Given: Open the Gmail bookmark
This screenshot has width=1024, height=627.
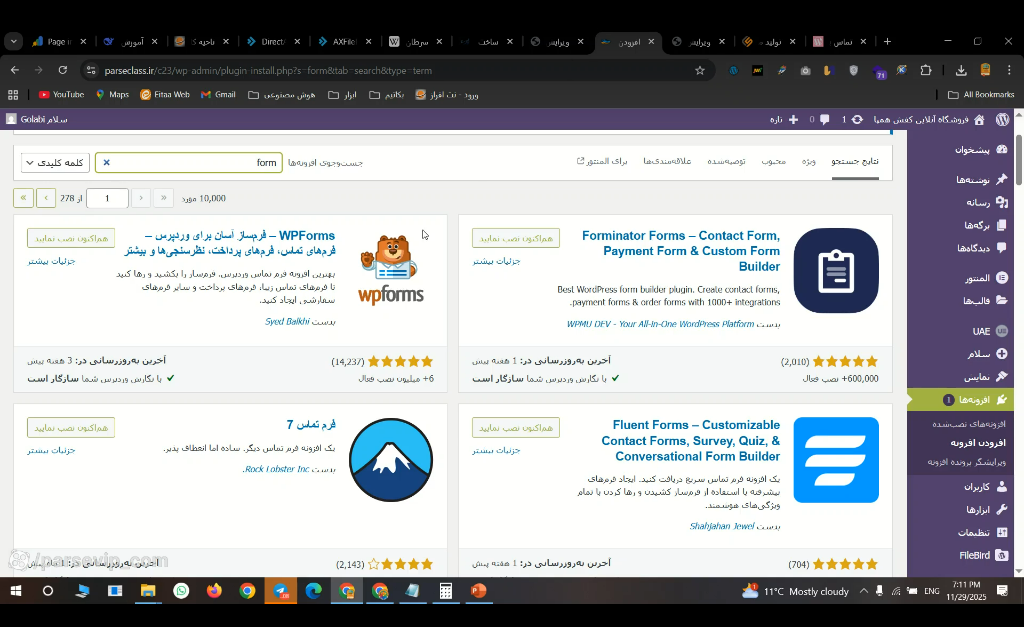Looking at the screenshot, I should [x=218, y=95].
